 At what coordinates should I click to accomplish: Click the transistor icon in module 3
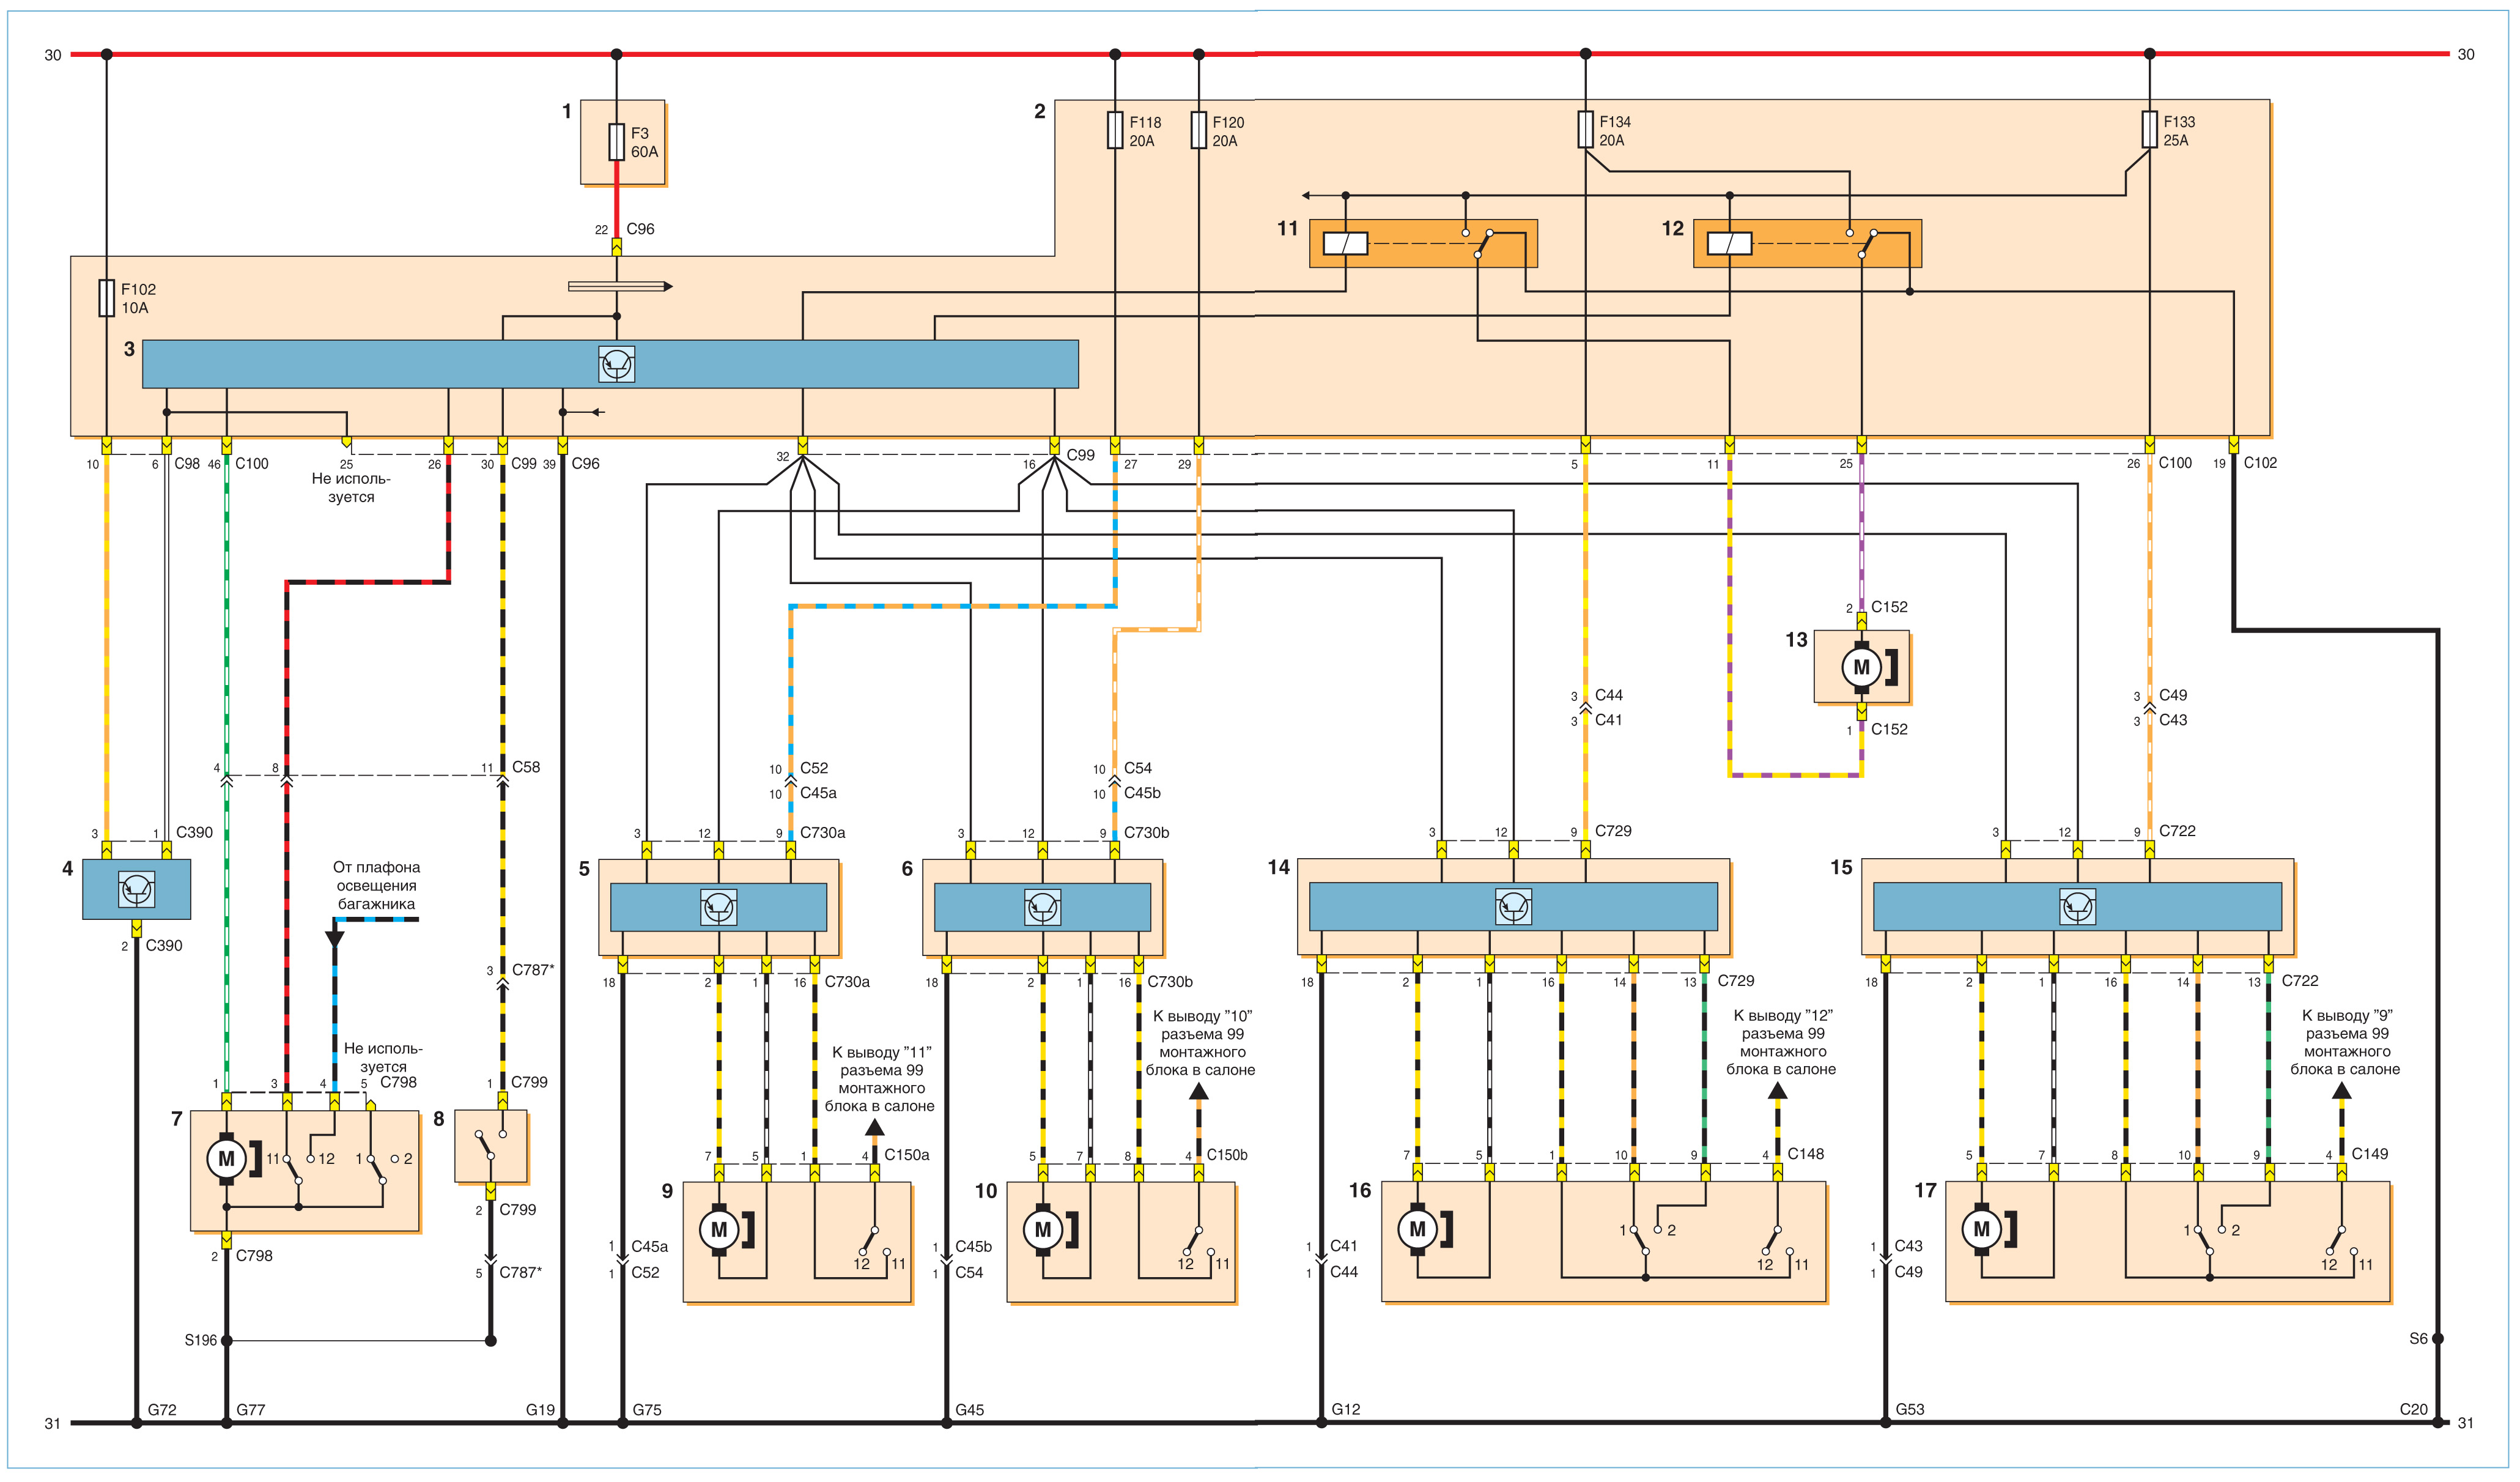tap(616, 364)
